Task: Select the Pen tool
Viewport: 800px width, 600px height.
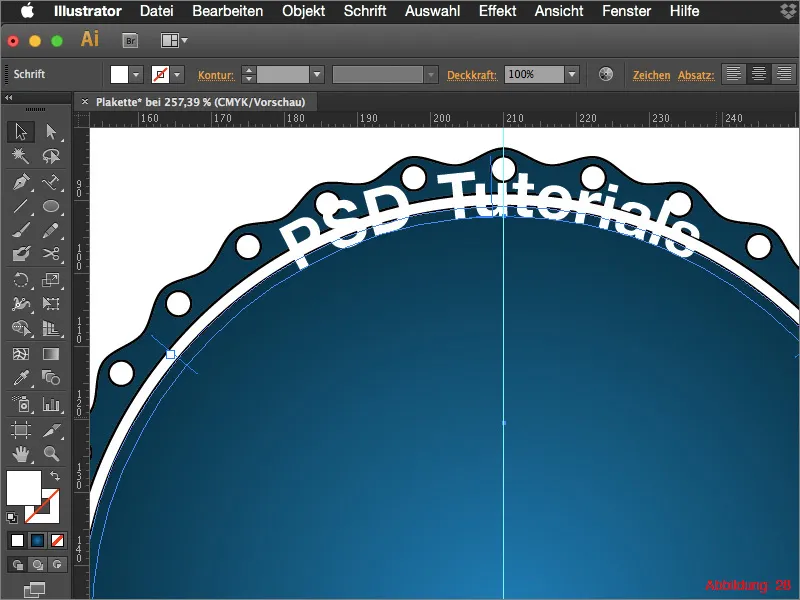Action: 21,182
